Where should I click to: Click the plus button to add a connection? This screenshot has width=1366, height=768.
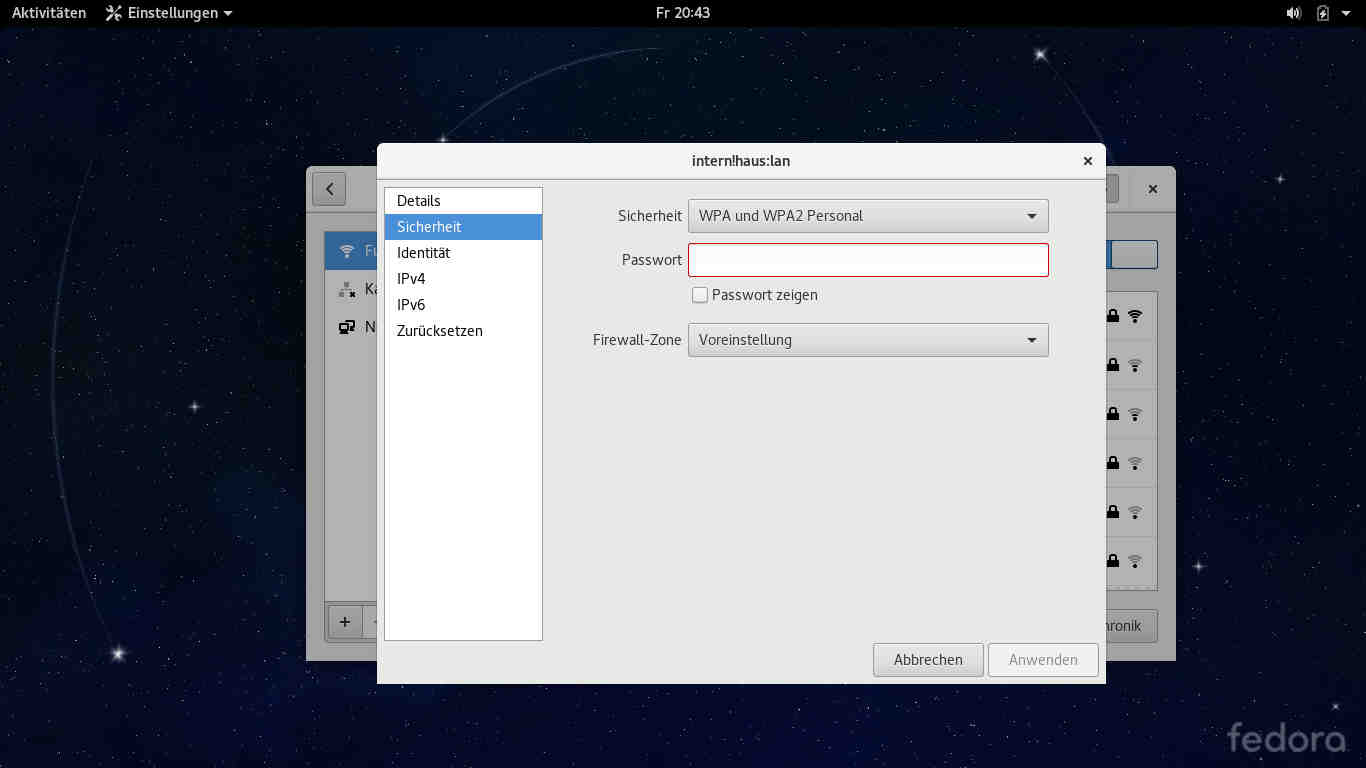pos(345,622)
